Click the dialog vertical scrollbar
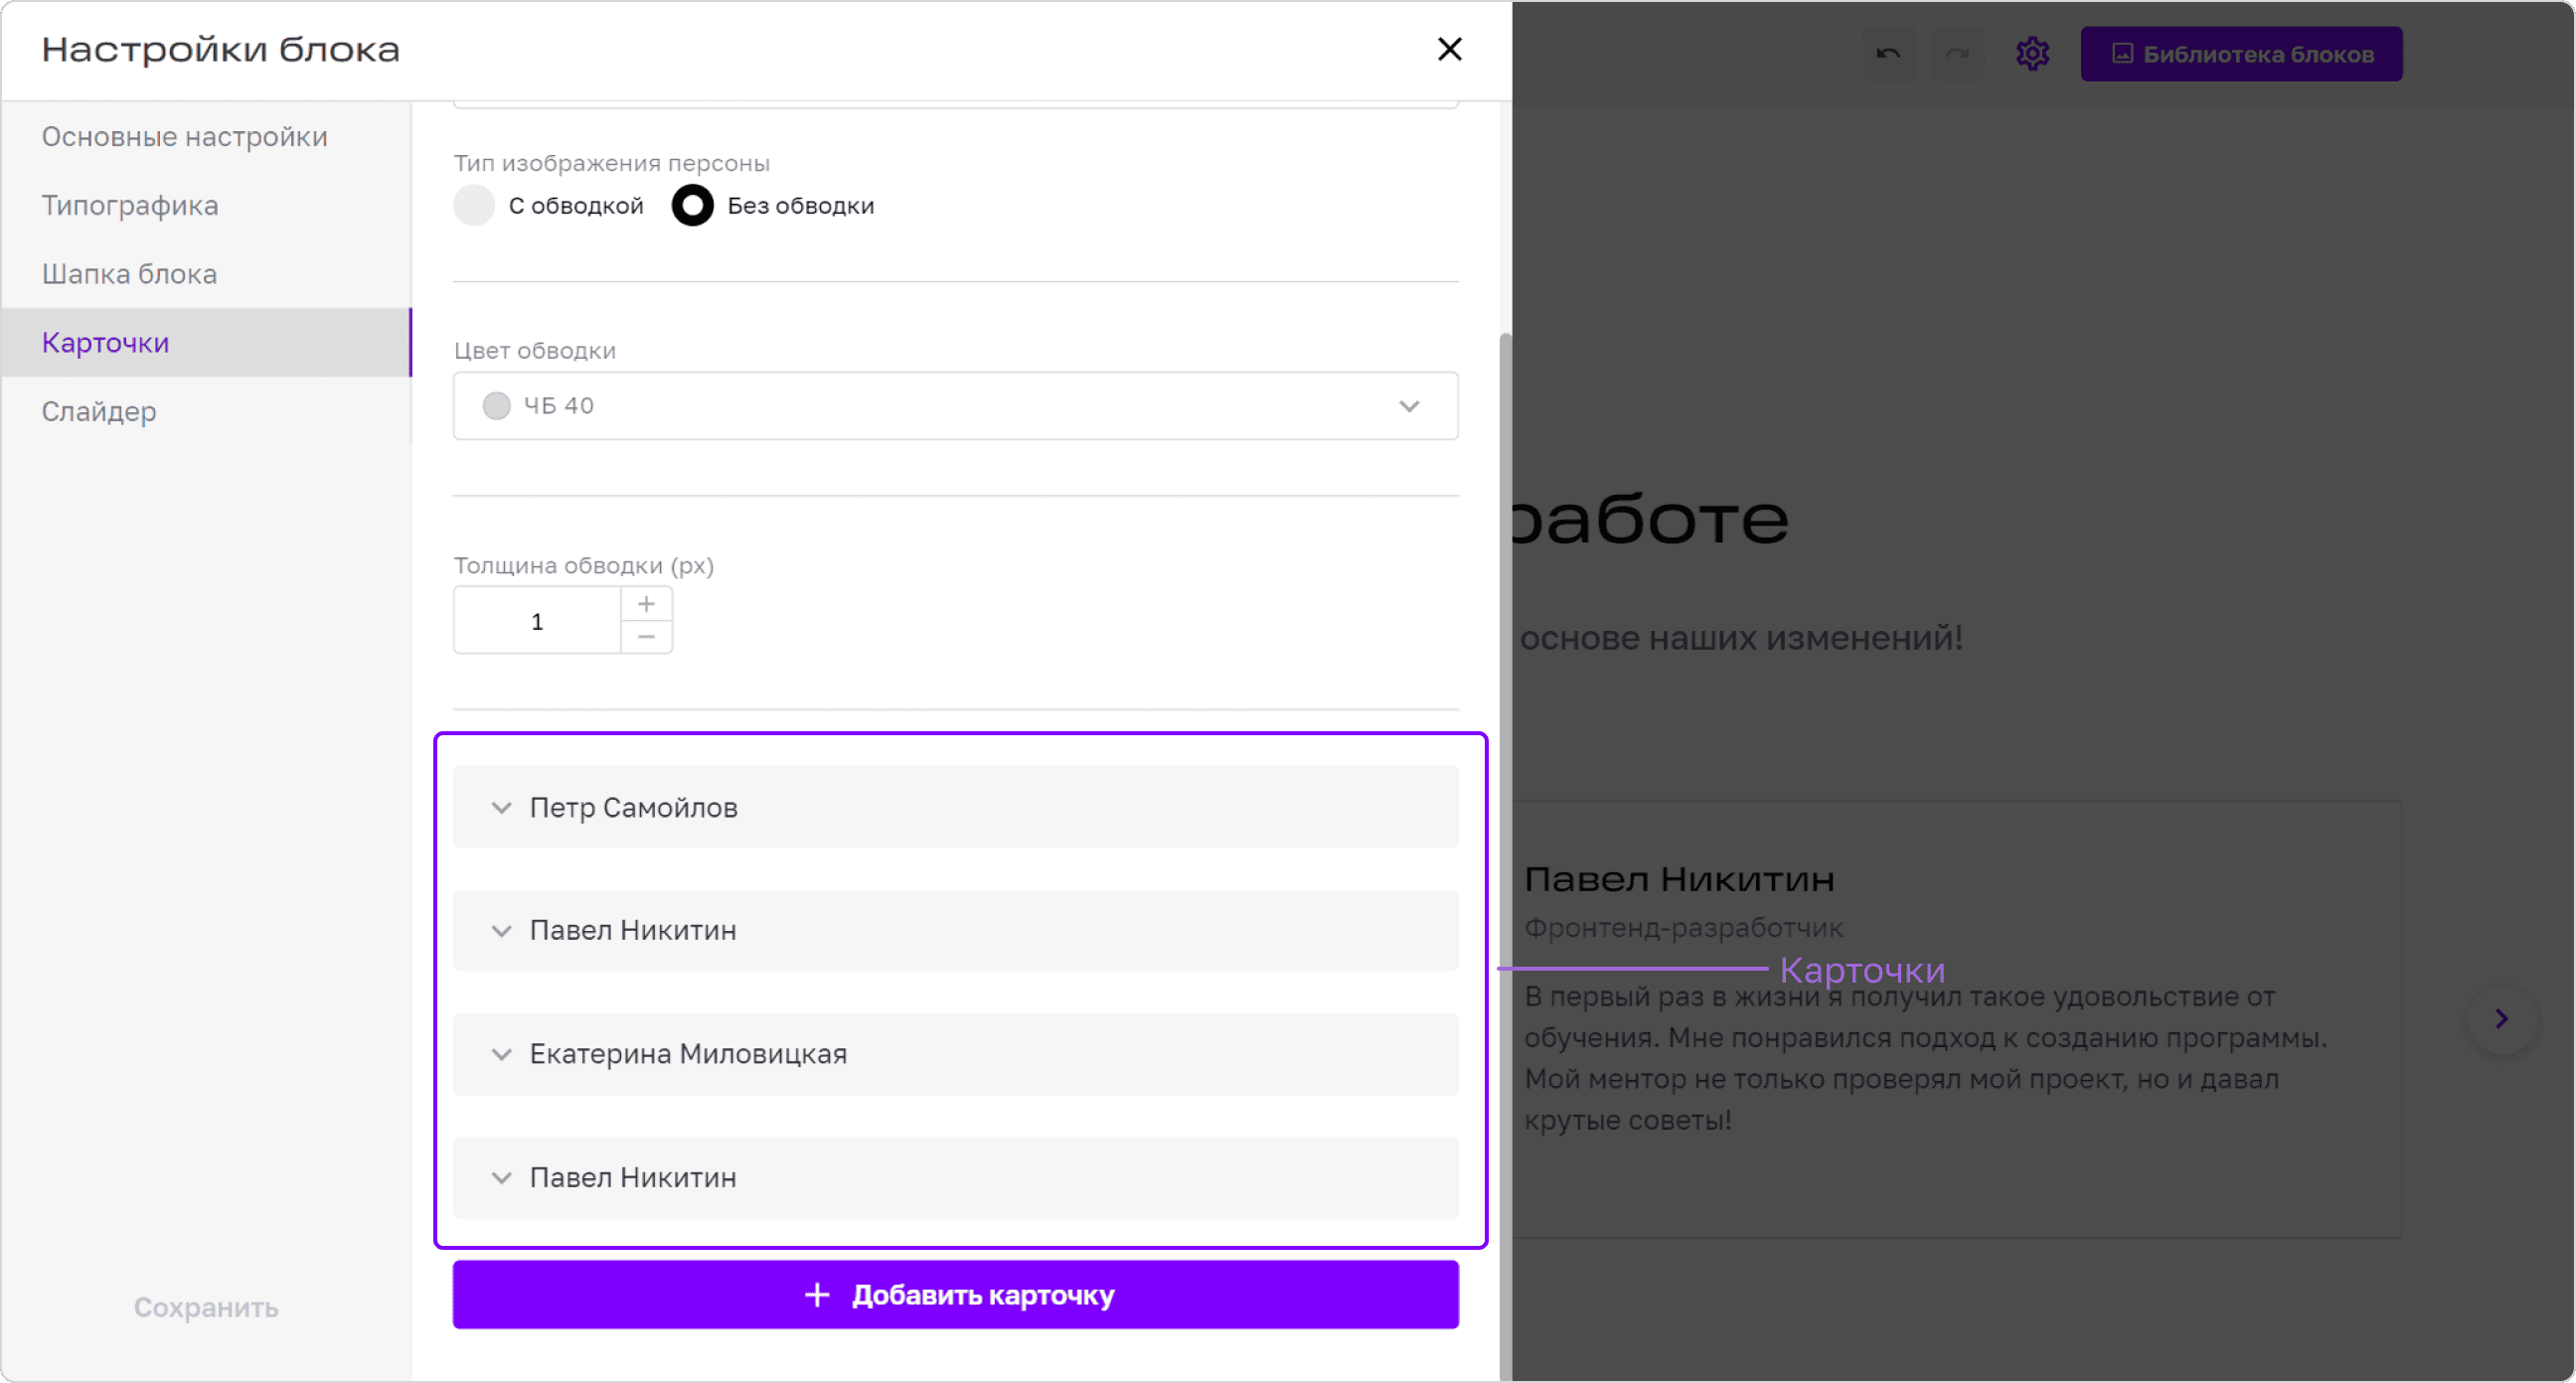 tap(1505, 855)
